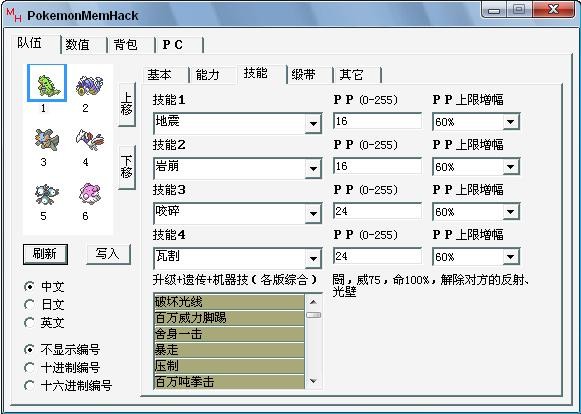Select 压制 in the move list
Image resolution: width=581 pixels, height=414 pixels.
pos(229,366)
